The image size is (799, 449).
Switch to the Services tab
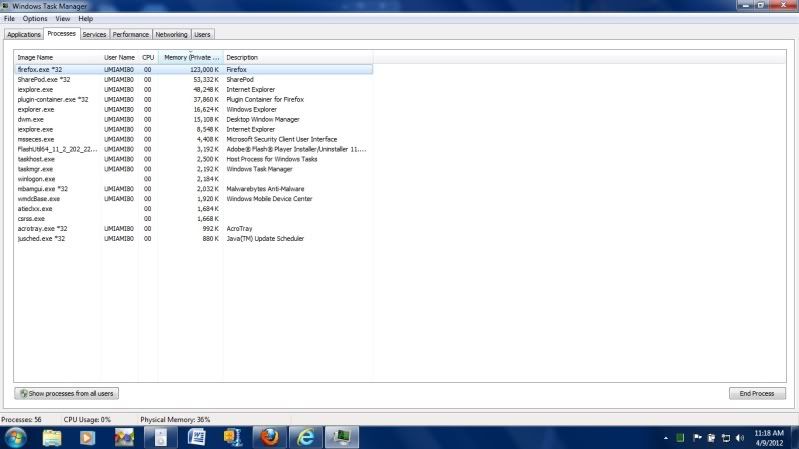coord(94,34)
